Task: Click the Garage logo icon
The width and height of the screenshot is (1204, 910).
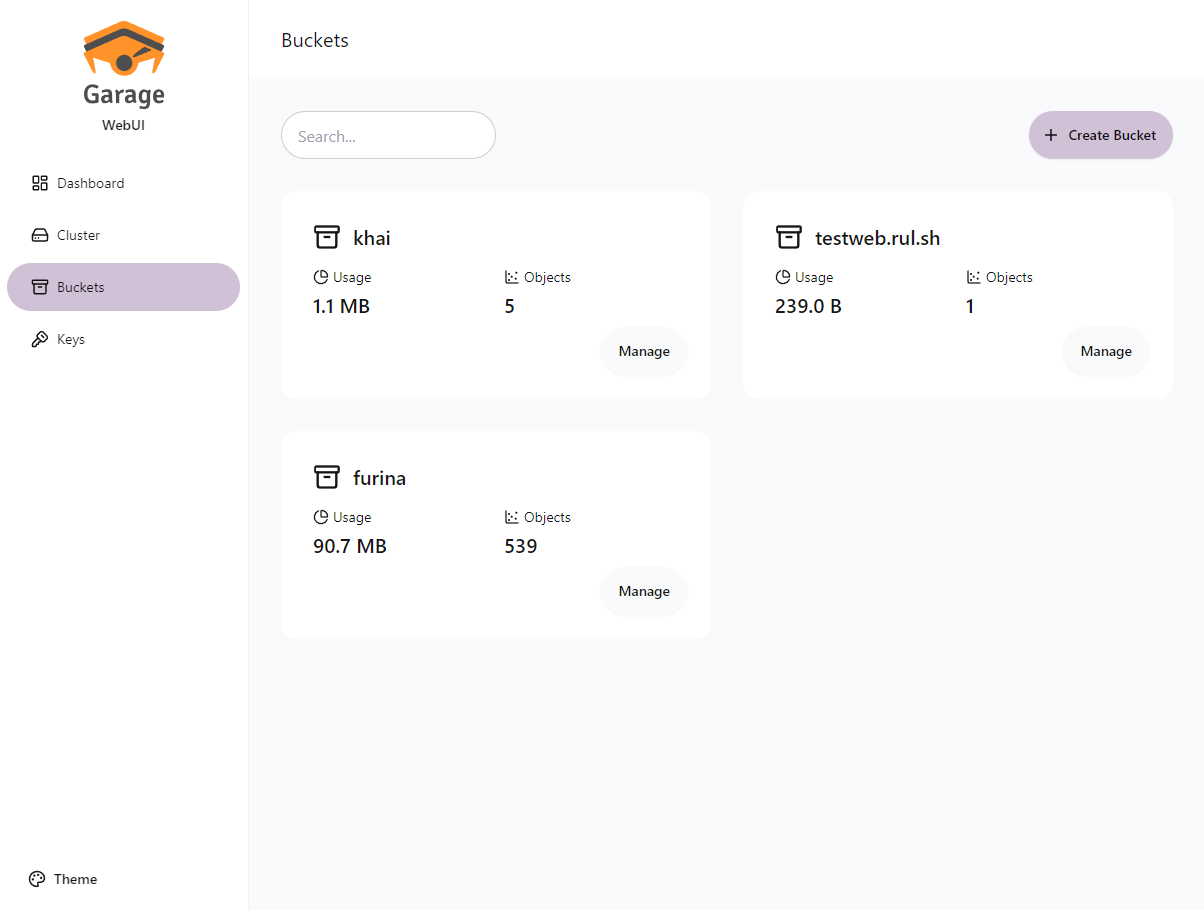Action: (x=124, y=48)
